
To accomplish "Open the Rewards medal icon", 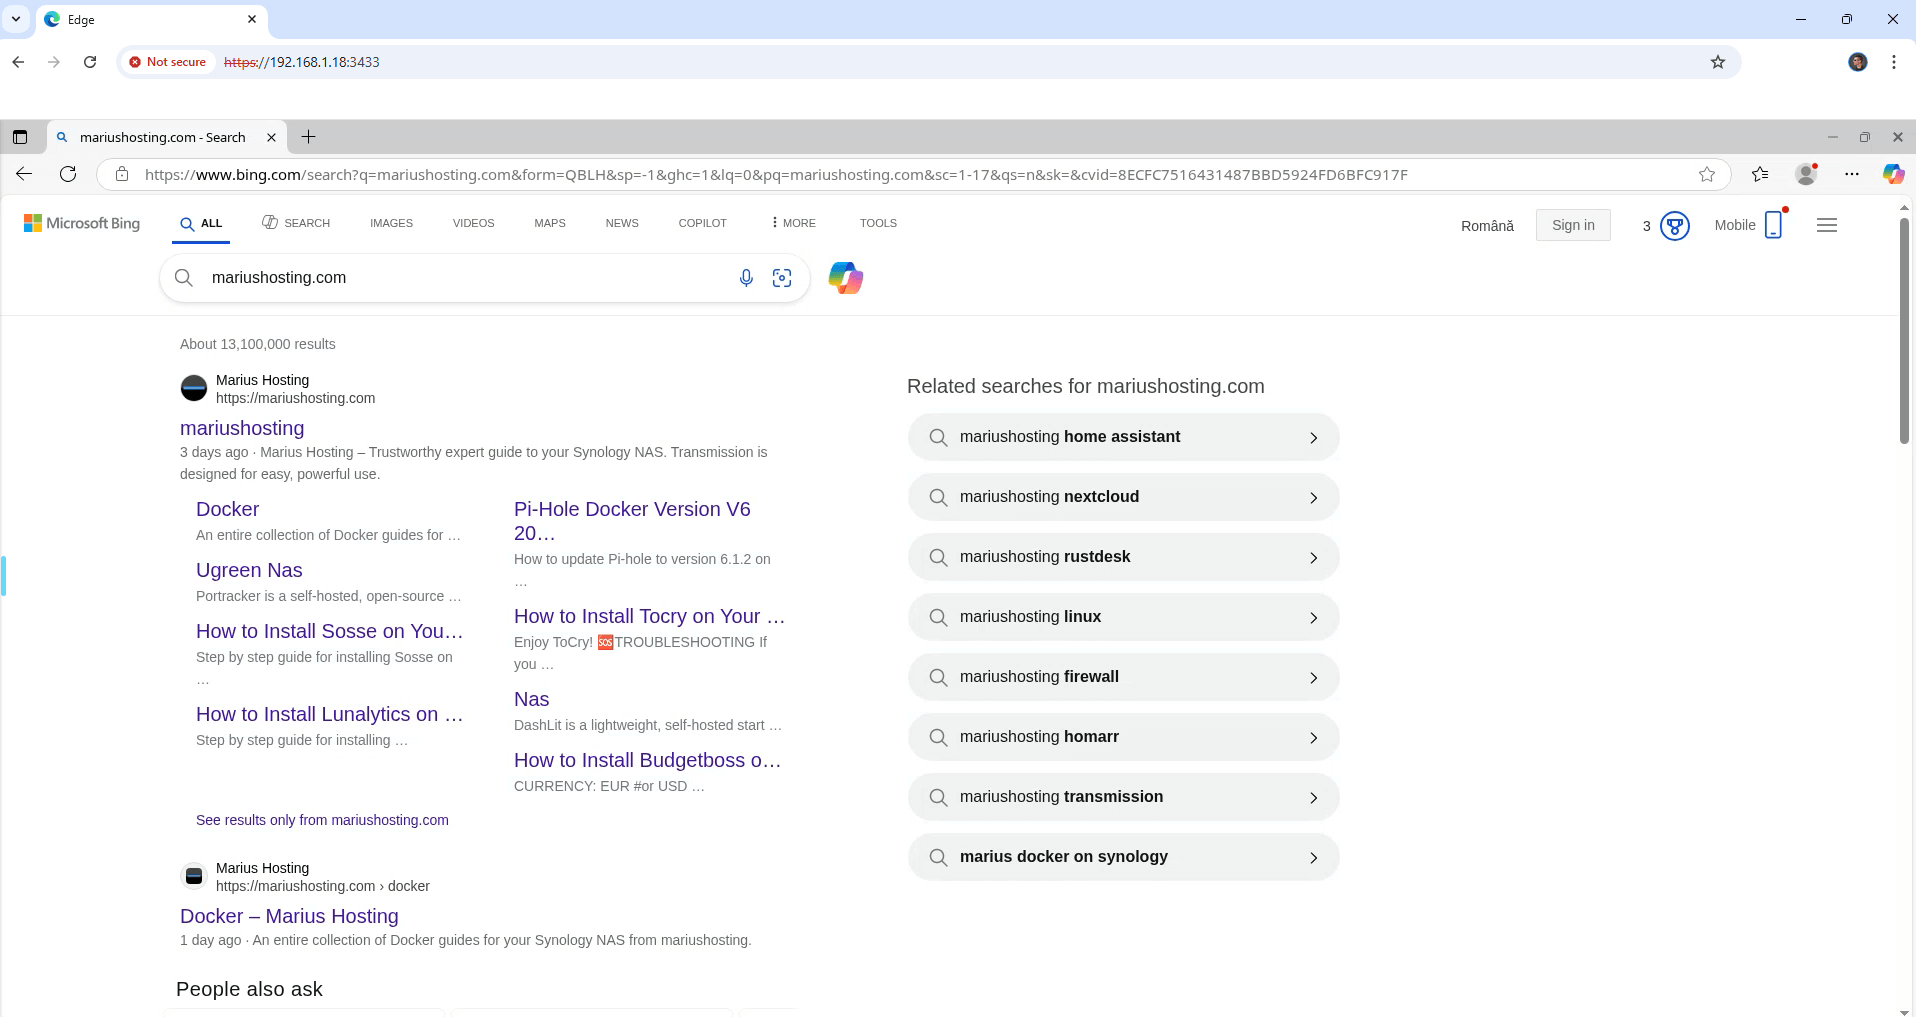I will (1675, 226).
